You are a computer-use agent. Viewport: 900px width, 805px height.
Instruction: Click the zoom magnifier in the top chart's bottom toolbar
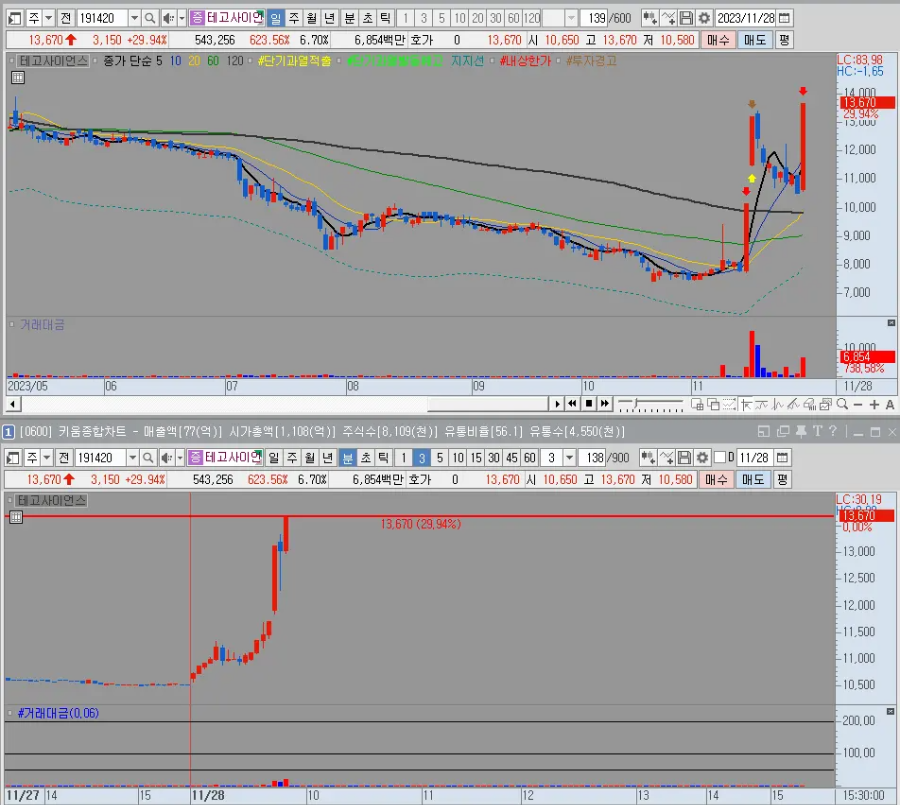[x=842, y=404]
